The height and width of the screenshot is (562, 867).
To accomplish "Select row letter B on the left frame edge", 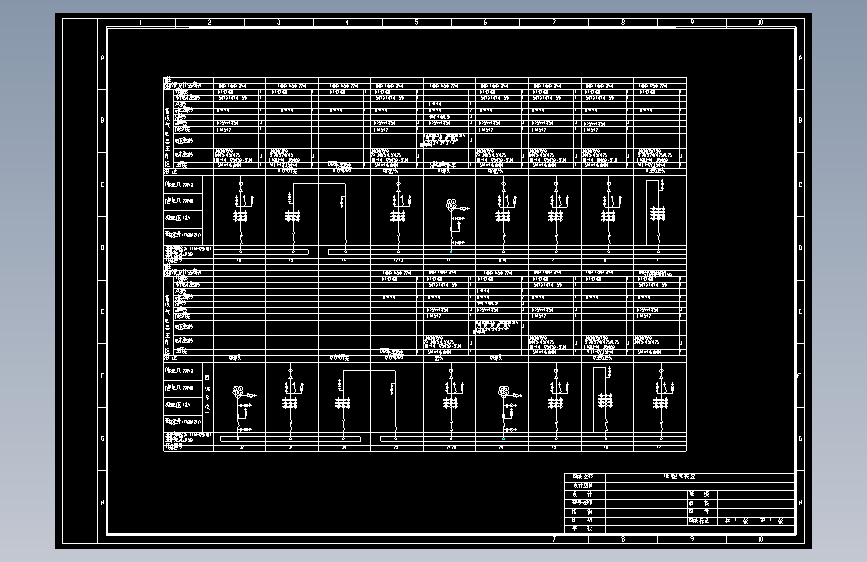I will coord(102,120).
